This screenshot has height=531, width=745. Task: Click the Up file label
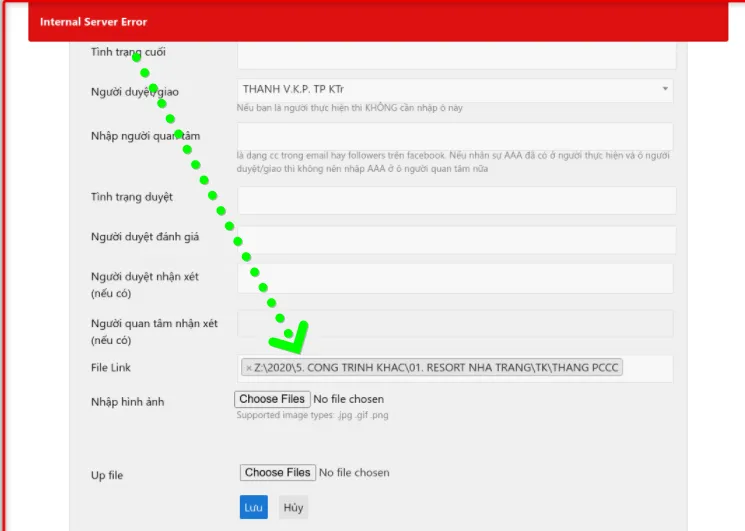pos(107,475)
